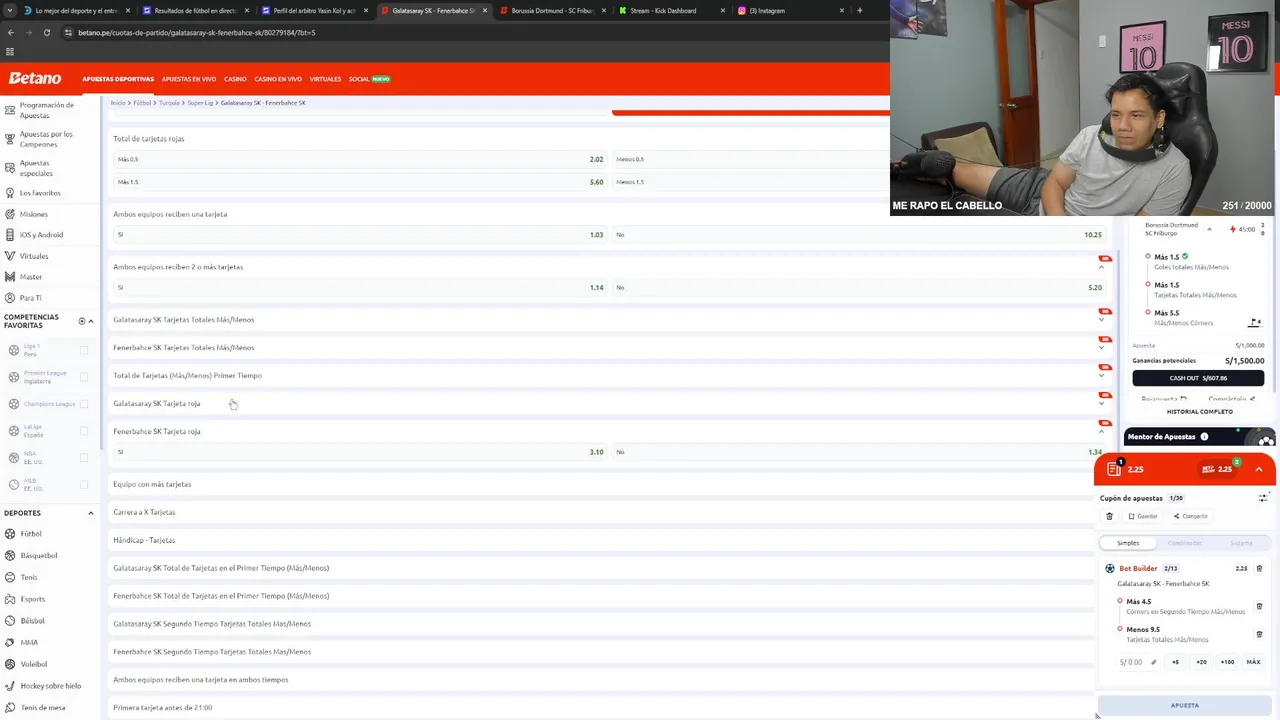The image size is (1280, 720).
Task: Tick the Liga 1 Perú checkbox
Action: (84, 350)
